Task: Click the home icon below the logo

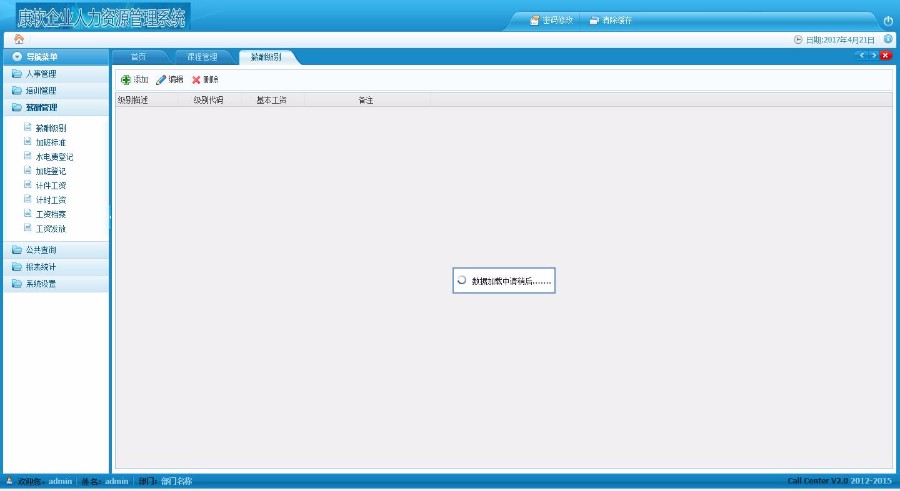Action: pos(19,39)
